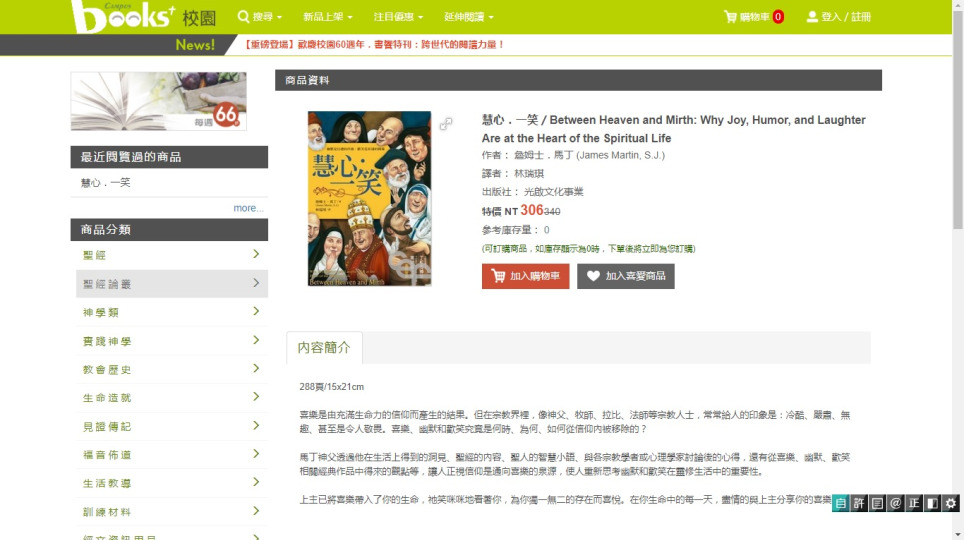Image resolution: width=964 pixels, height=540 pixels.
Task: Click the 許 icon in bottom-right toolbar
Action: (859, 504)
